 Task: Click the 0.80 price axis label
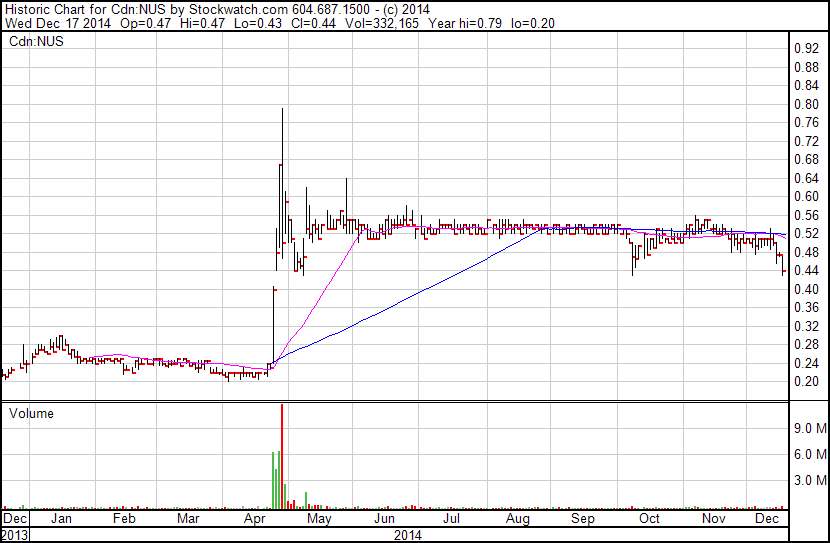click(805, 105)
